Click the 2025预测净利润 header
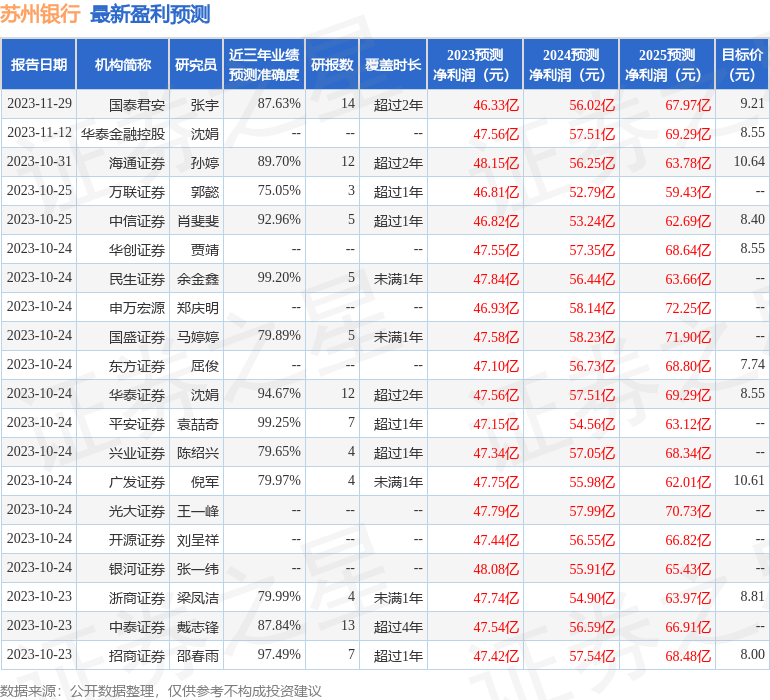Image resolution: width=770 pixels, height=700 pixels. [x=667, y=64]
